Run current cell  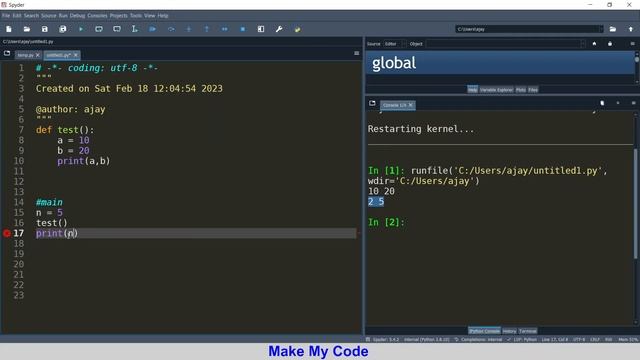point(99,29)
